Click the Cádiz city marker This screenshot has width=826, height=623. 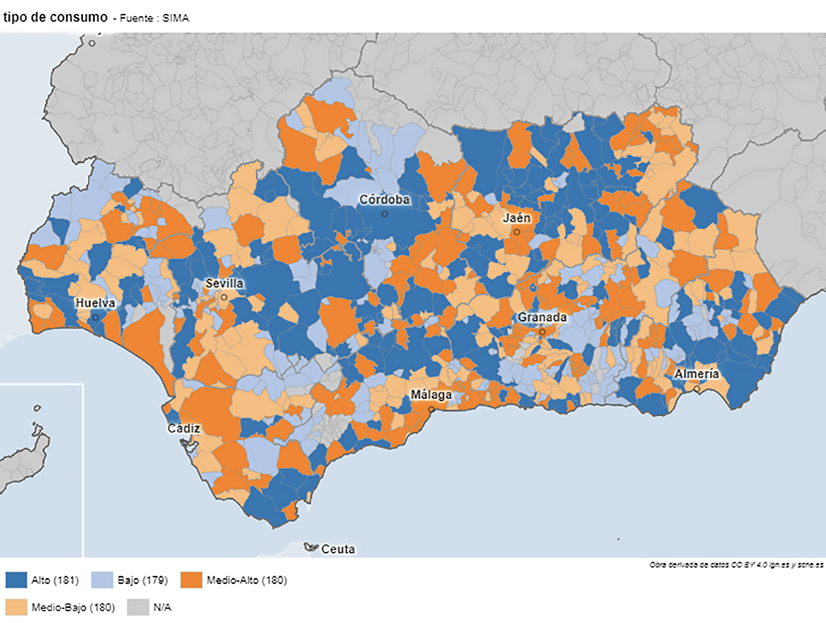[182, 443]
